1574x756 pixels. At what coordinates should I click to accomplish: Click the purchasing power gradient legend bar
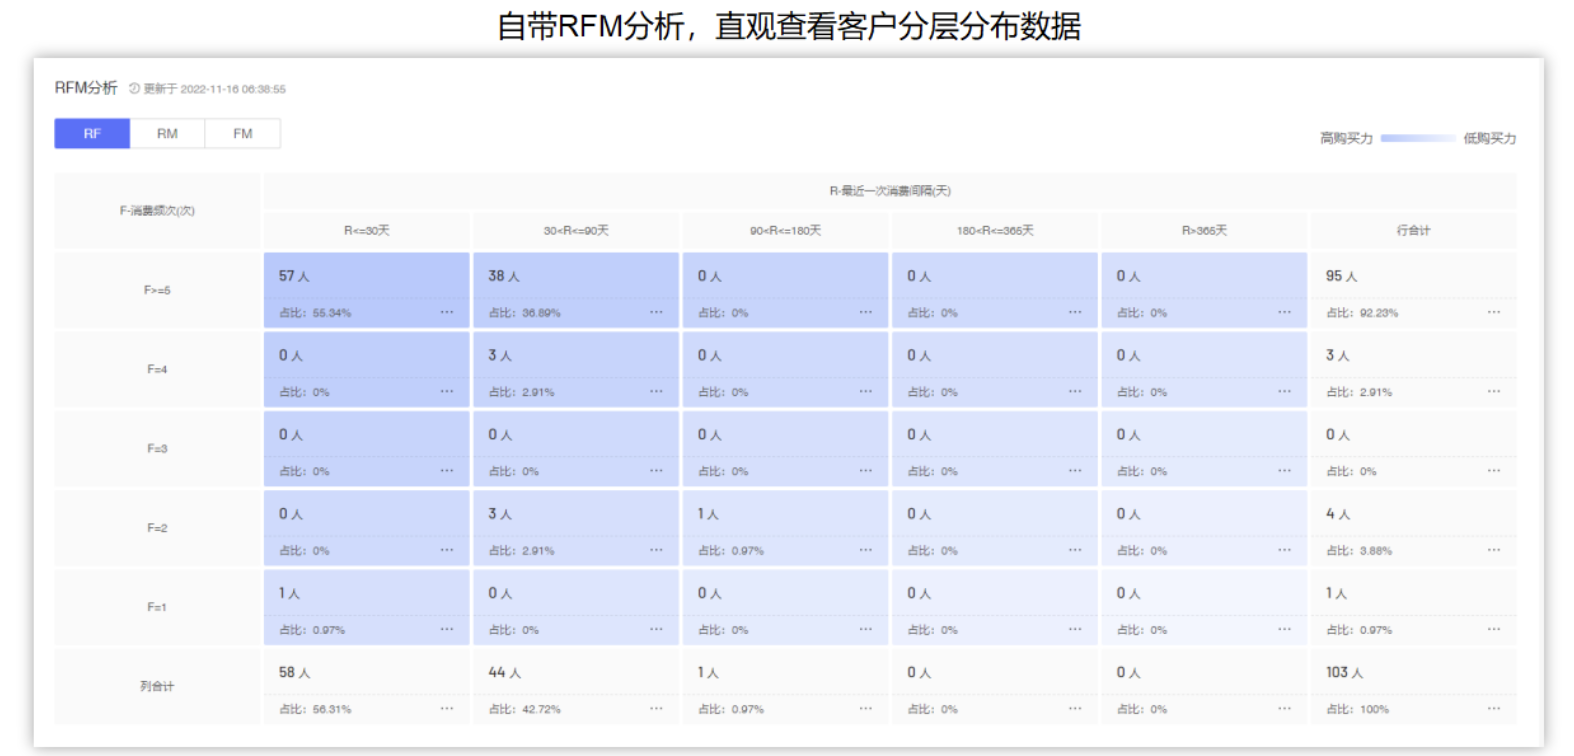click(x=1418, y=138)
